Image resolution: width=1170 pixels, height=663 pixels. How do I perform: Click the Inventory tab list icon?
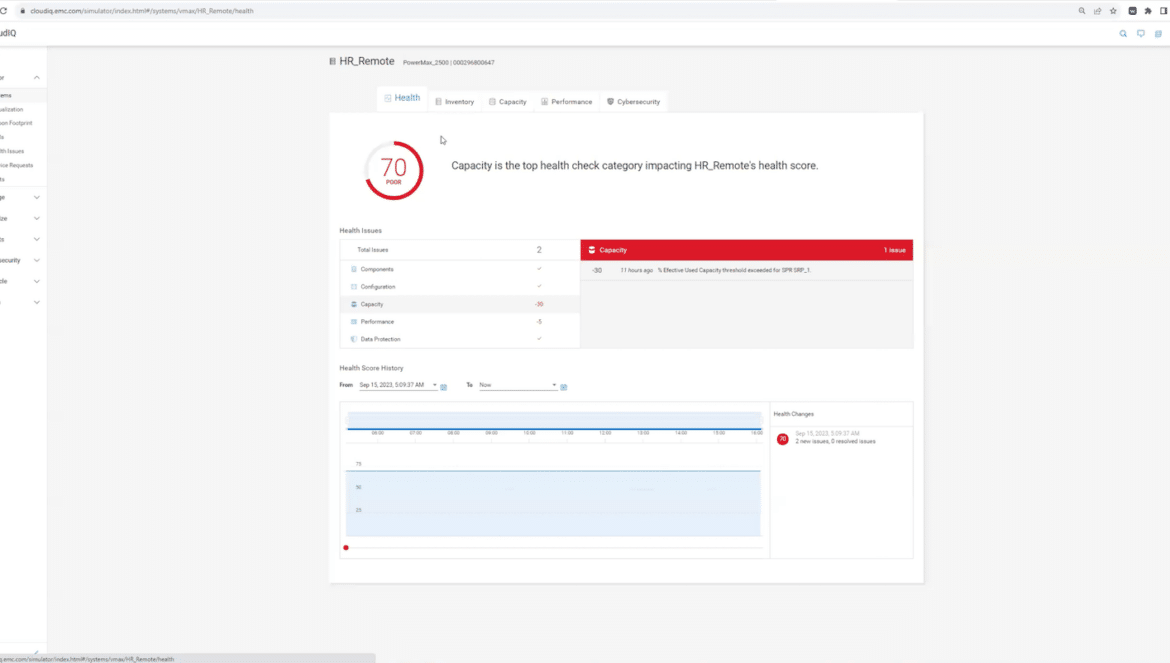[x=439, y=101]
